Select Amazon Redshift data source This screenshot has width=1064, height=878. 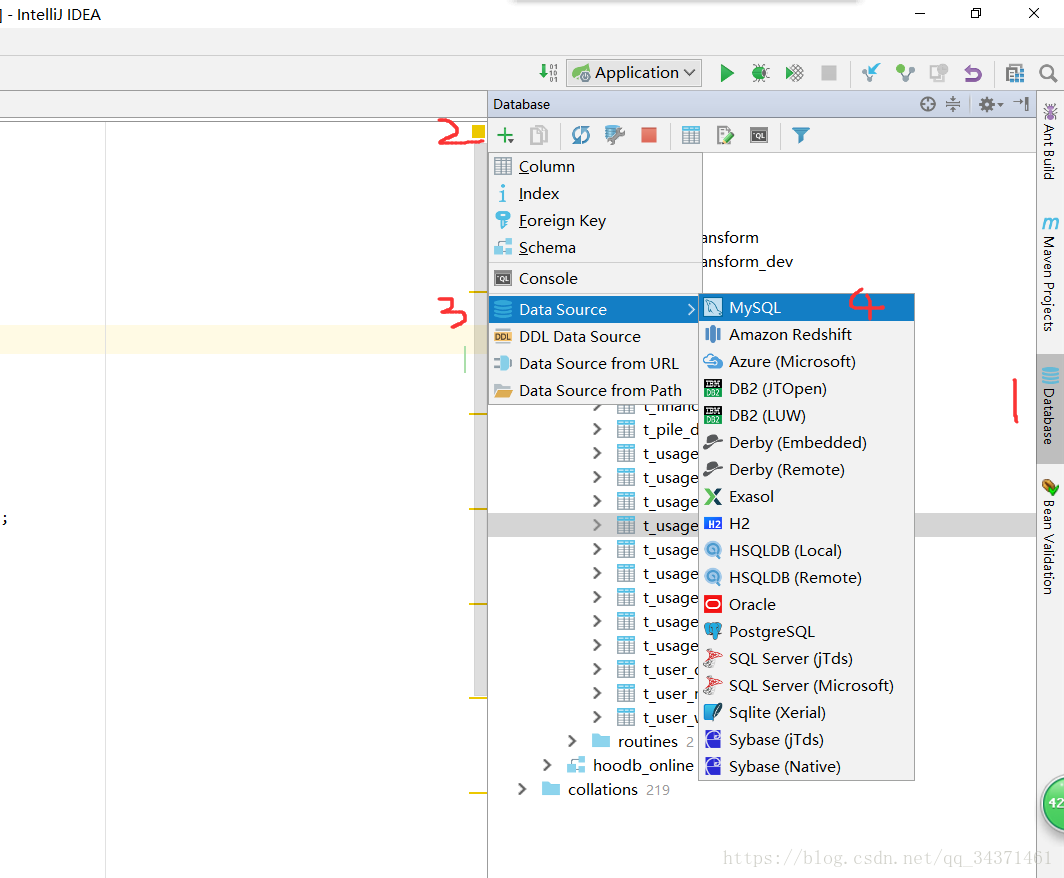coord(807,335)
